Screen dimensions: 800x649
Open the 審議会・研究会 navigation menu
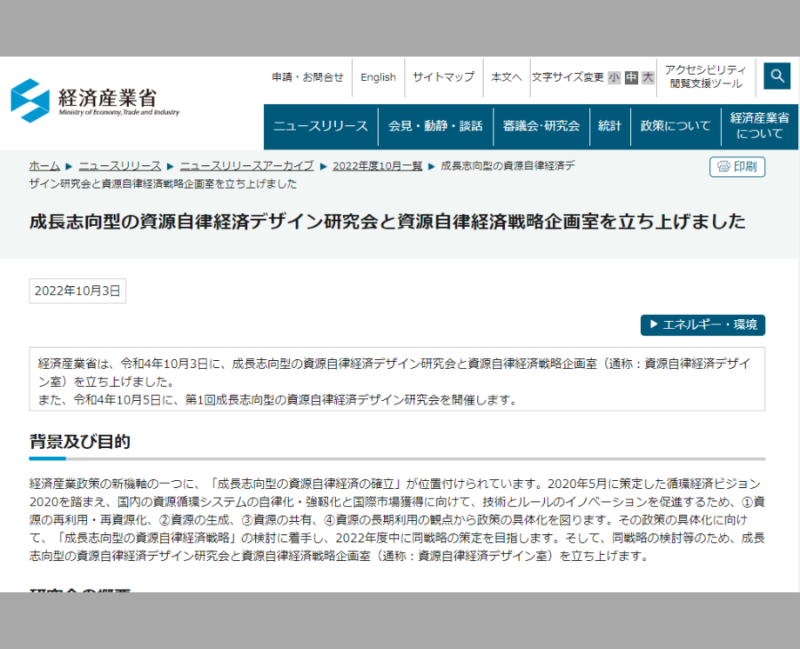tap(541, 126)
